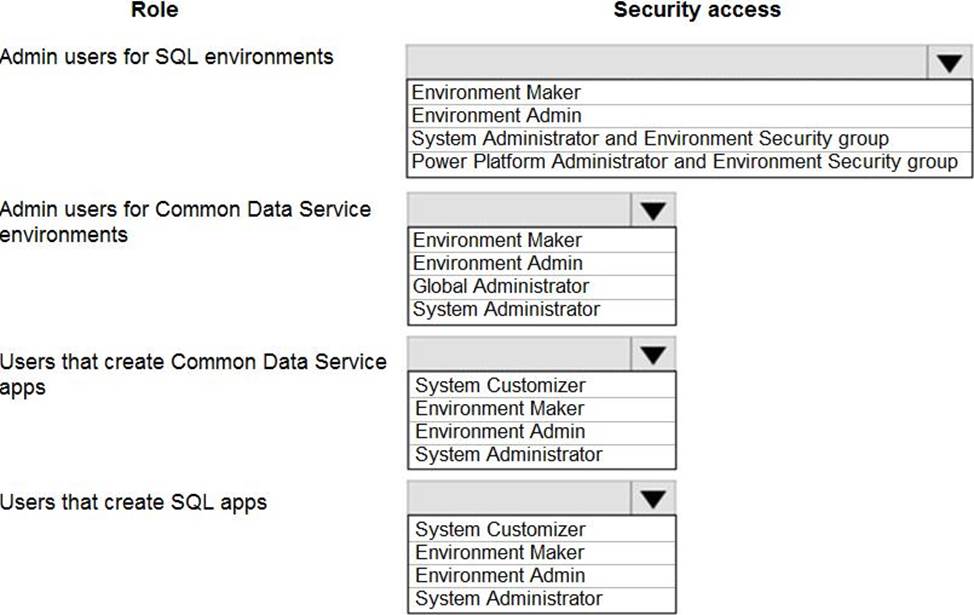Select Power Platform Administrator and Environment Security group
Screen dimensions: 974x615
pos(684,162)
